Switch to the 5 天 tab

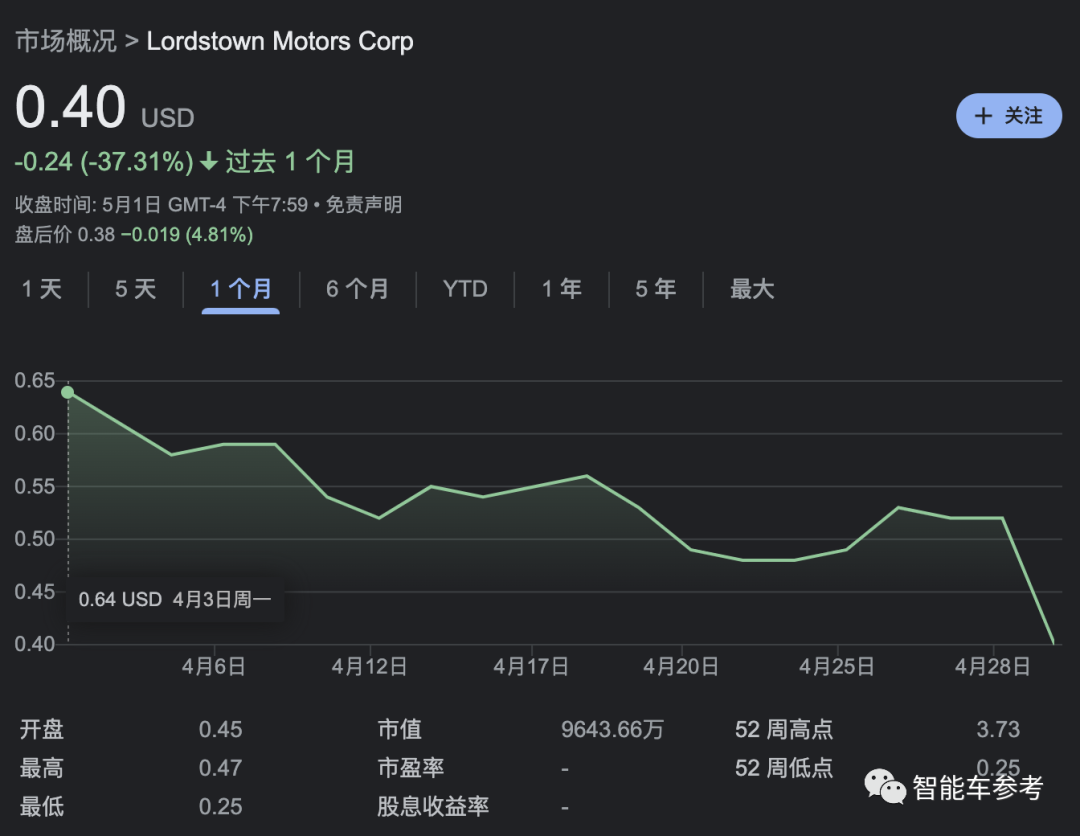[x=135, y=290]
